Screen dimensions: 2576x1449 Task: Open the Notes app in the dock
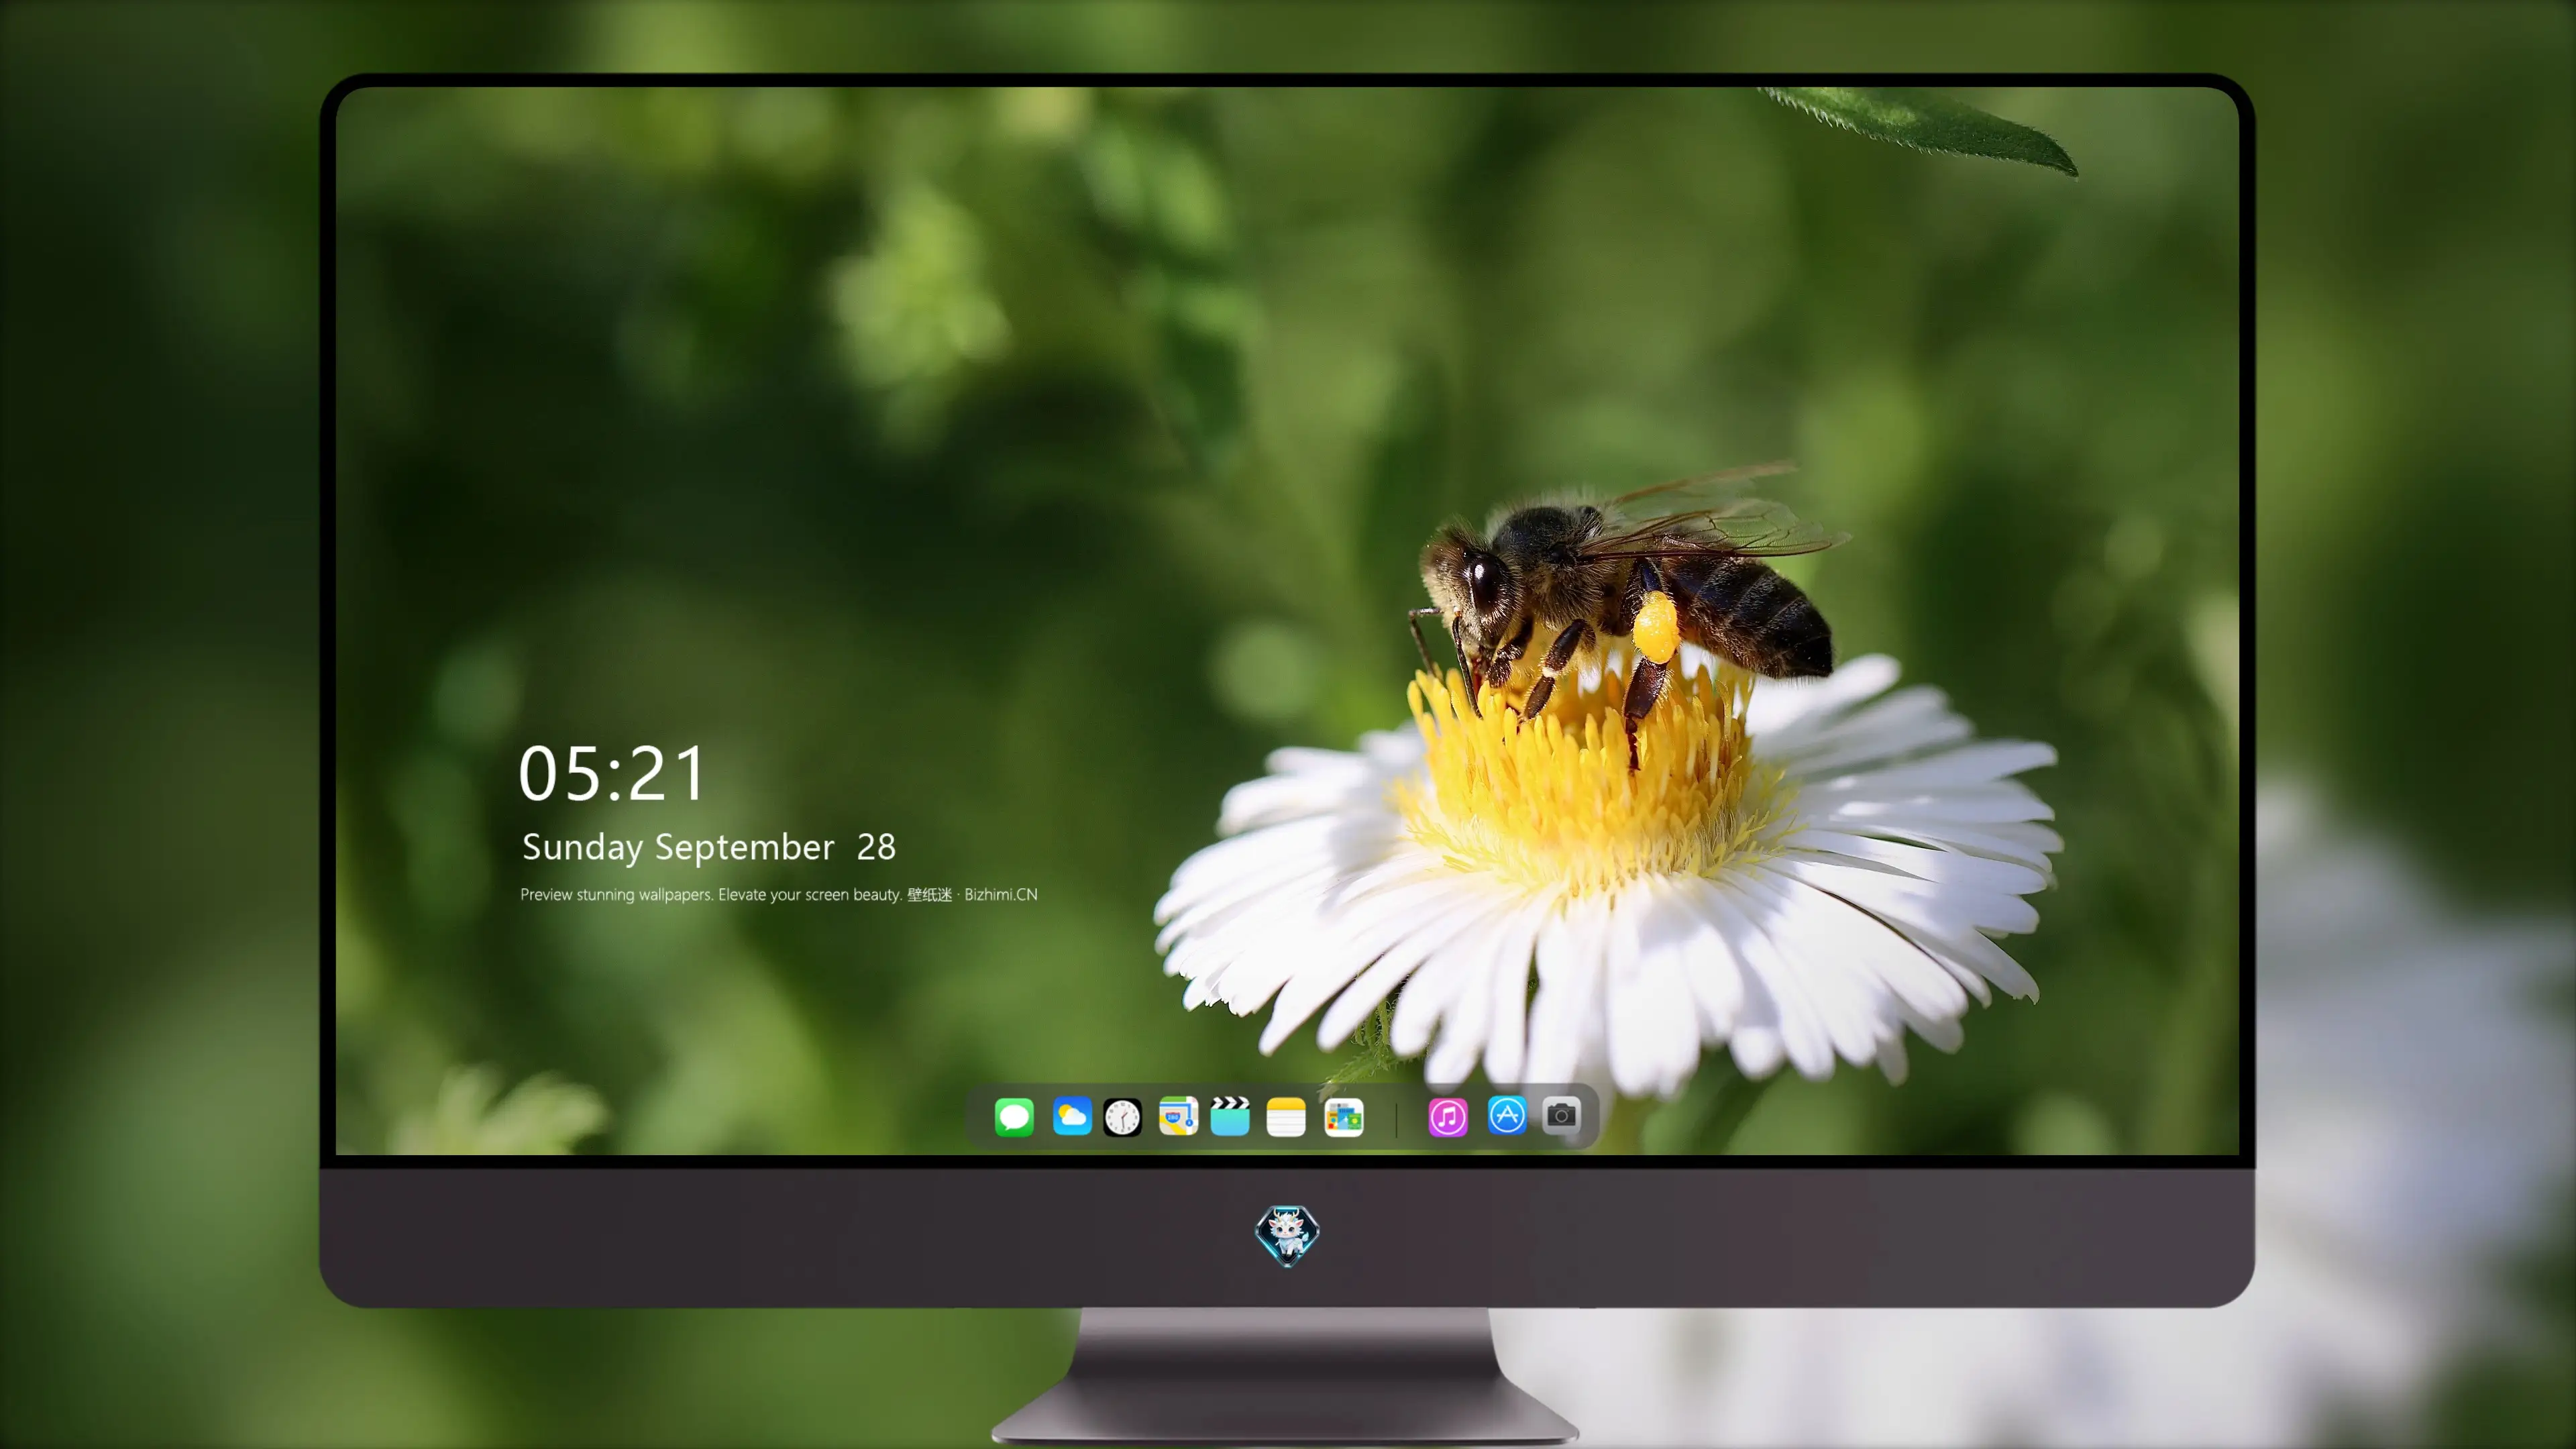[1286, 1116]
